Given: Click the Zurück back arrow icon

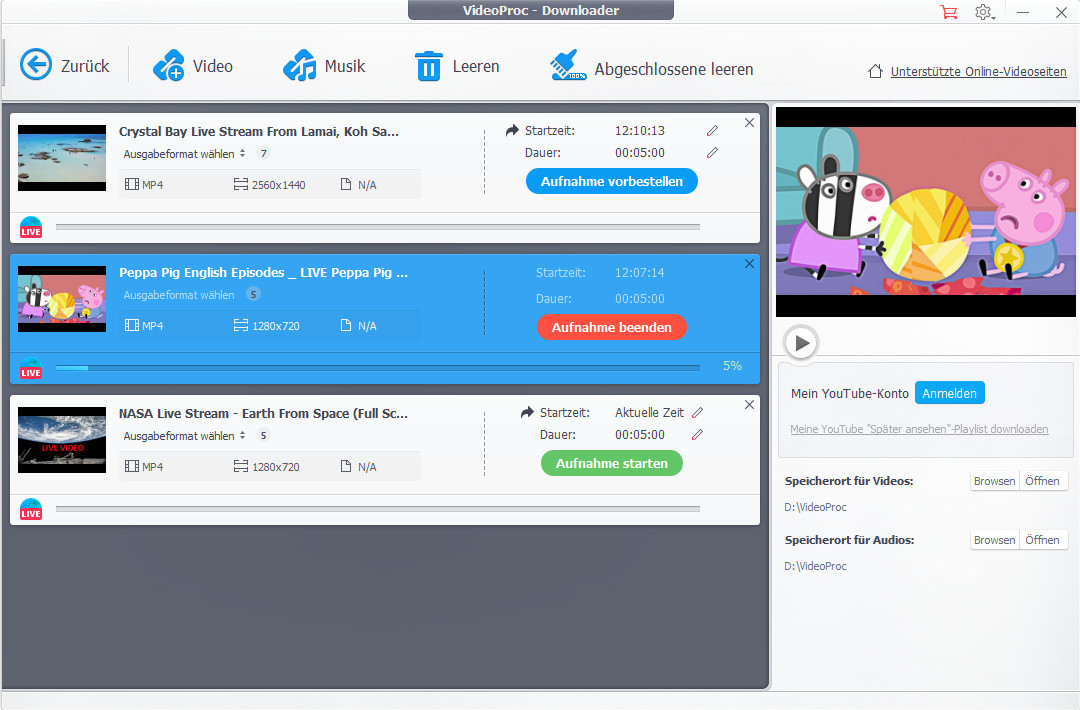Looking at the screenshot, I should [x=36, y=66].
